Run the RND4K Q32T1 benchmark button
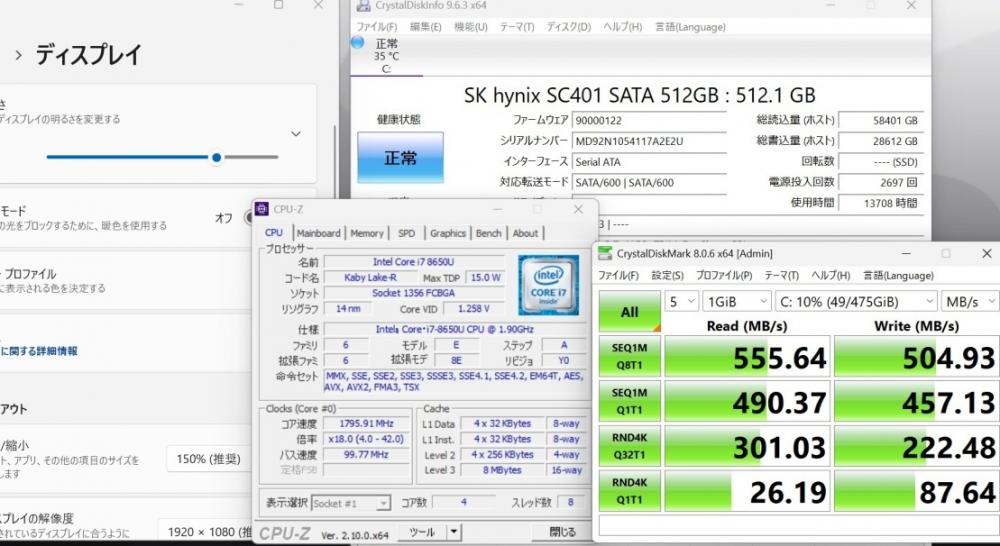The height and width of the screenshot is (546, 1000). (x=629, y=446)
